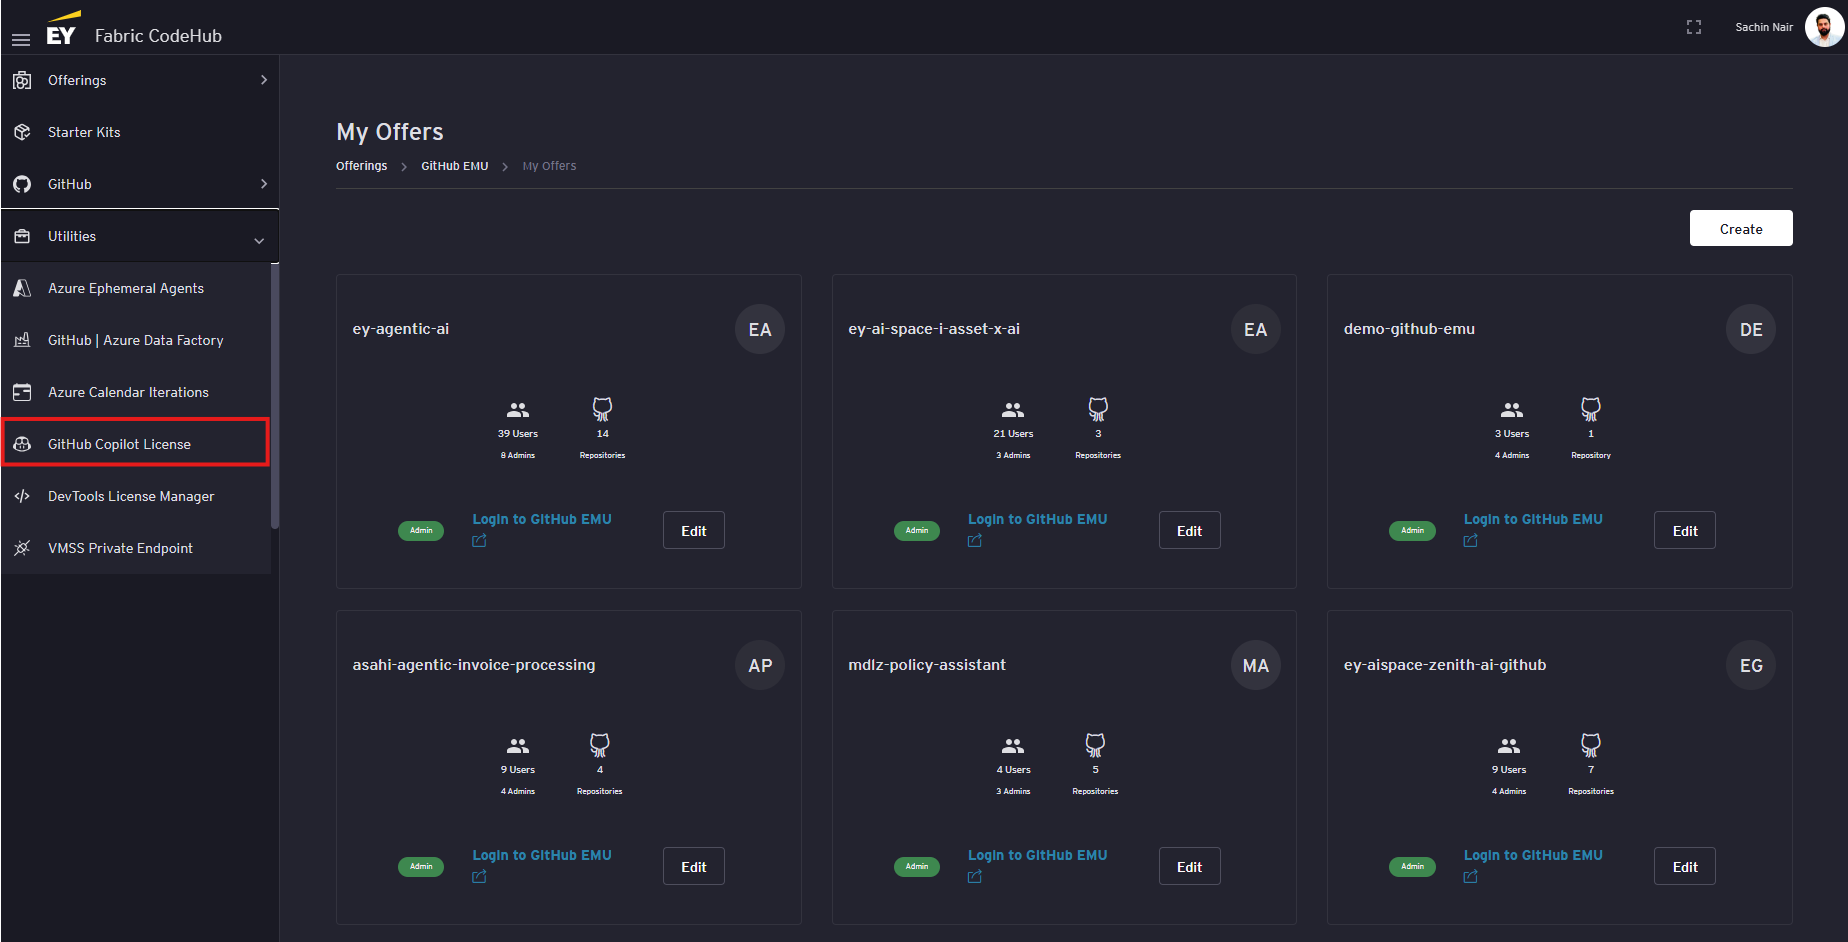Collapse the Utilities section chevron
The width and height of the screenshot is (1848, 942).
point(259,240)
